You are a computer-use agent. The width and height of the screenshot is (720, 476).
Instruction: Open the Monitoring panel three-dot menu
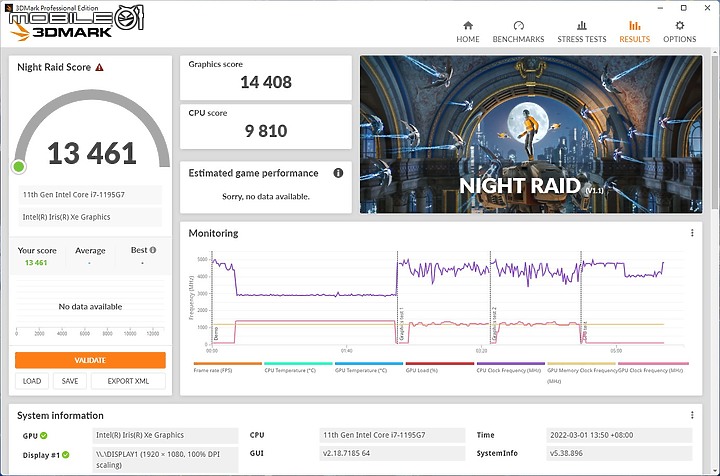(692, 233)
